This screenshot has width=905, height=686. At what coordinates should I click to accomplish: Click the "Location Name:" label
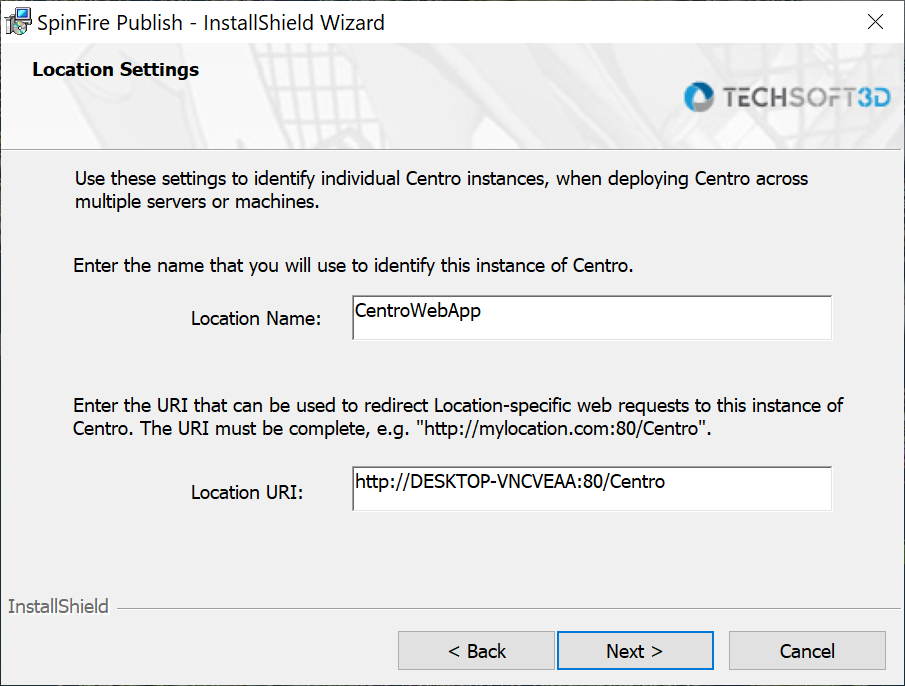click(256, 319)
